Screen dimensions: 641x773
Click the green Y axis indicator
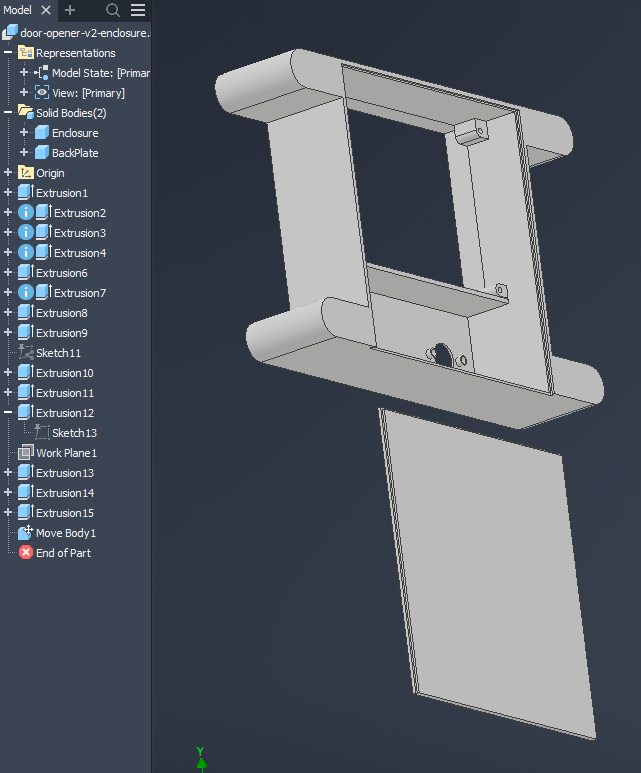[201, 759]
